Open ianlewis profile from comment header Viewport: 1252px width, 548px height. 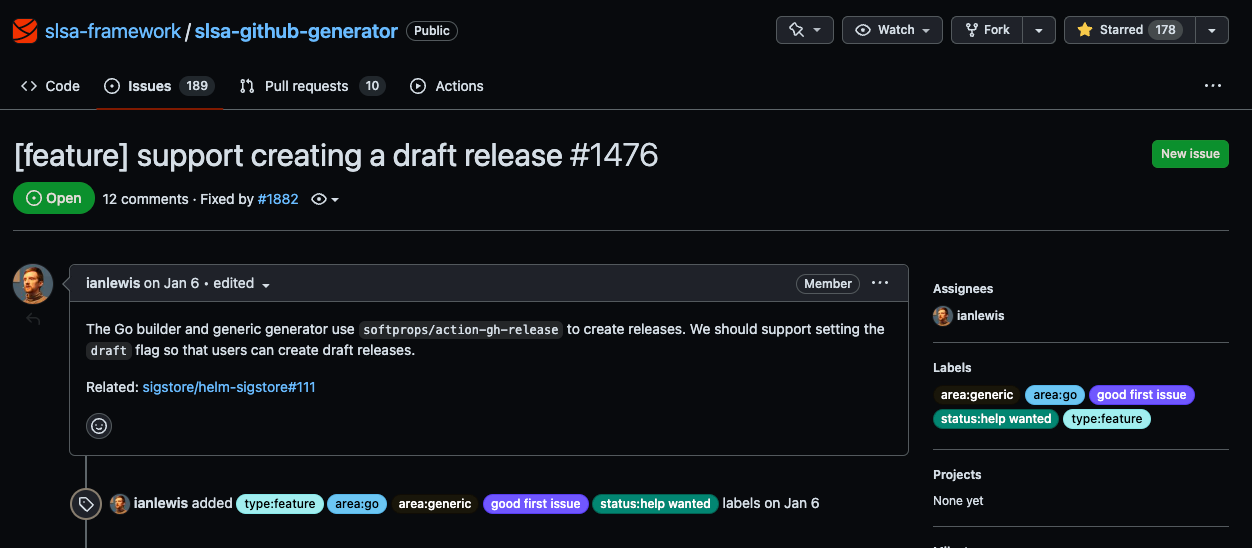(113, 283)
